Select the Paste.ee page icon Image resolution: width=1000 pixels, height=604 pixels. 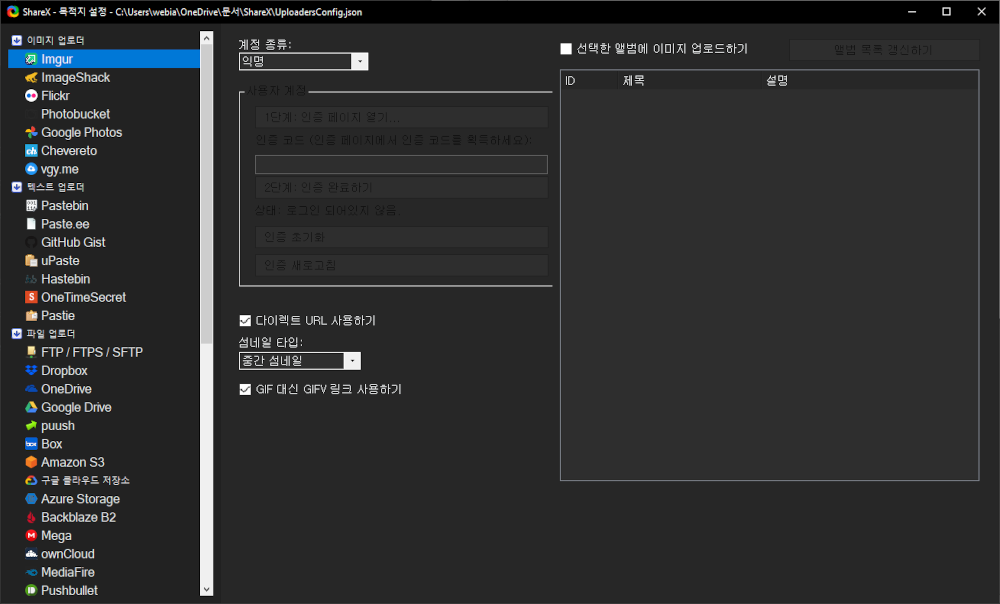(x=31, y=225)
